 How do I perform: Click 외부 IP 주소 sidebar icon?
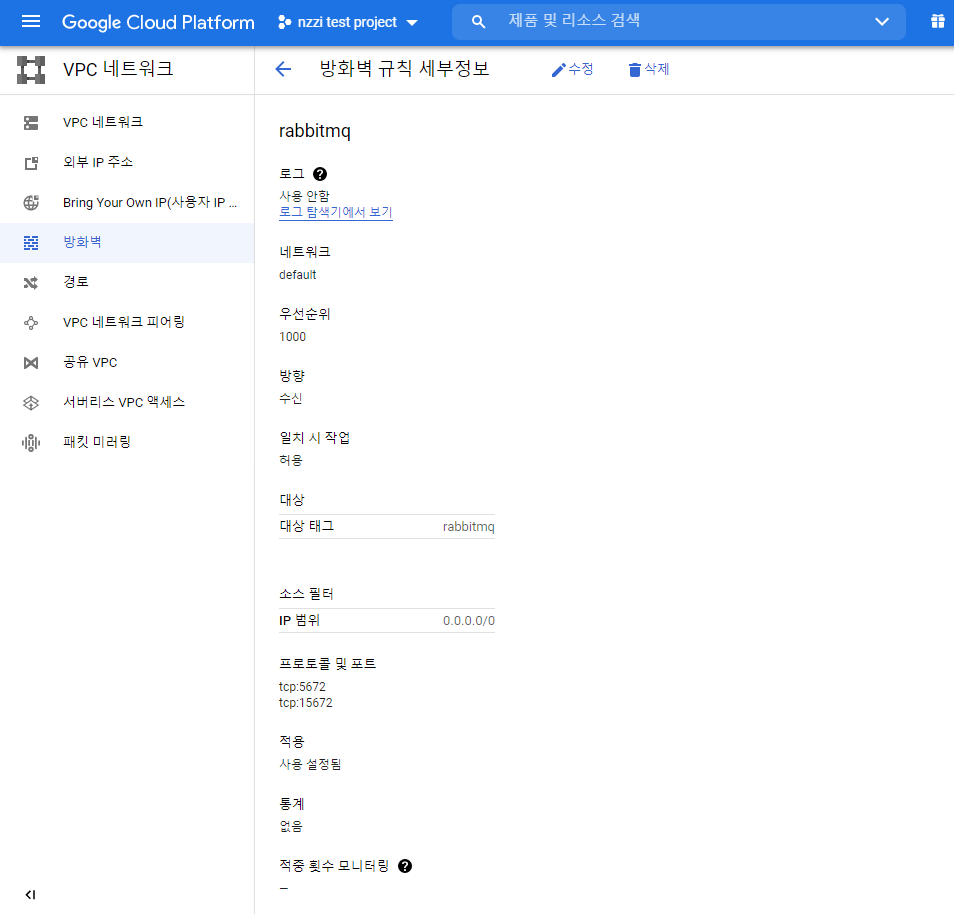pos(31,163)
